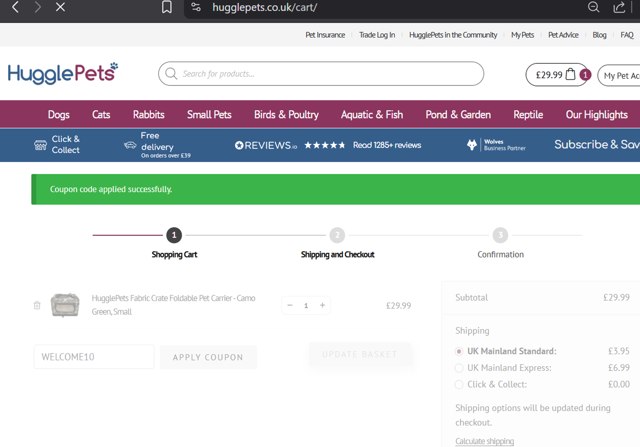Click the Coupon code applied successfully message

[111, 189]
